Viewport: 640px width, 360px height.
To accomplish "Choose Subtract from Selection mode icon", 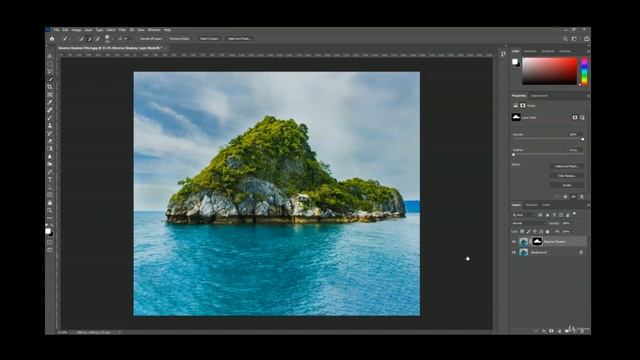I will tap(98, 39).
